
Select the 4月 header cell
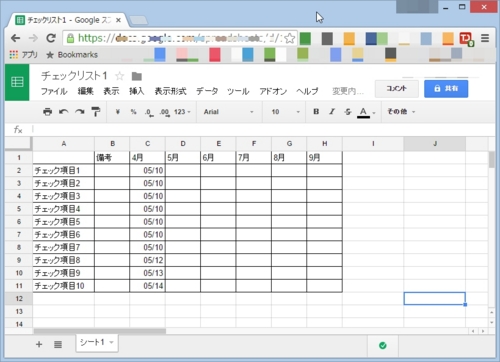pyautogui.click(x=147, y=158)
